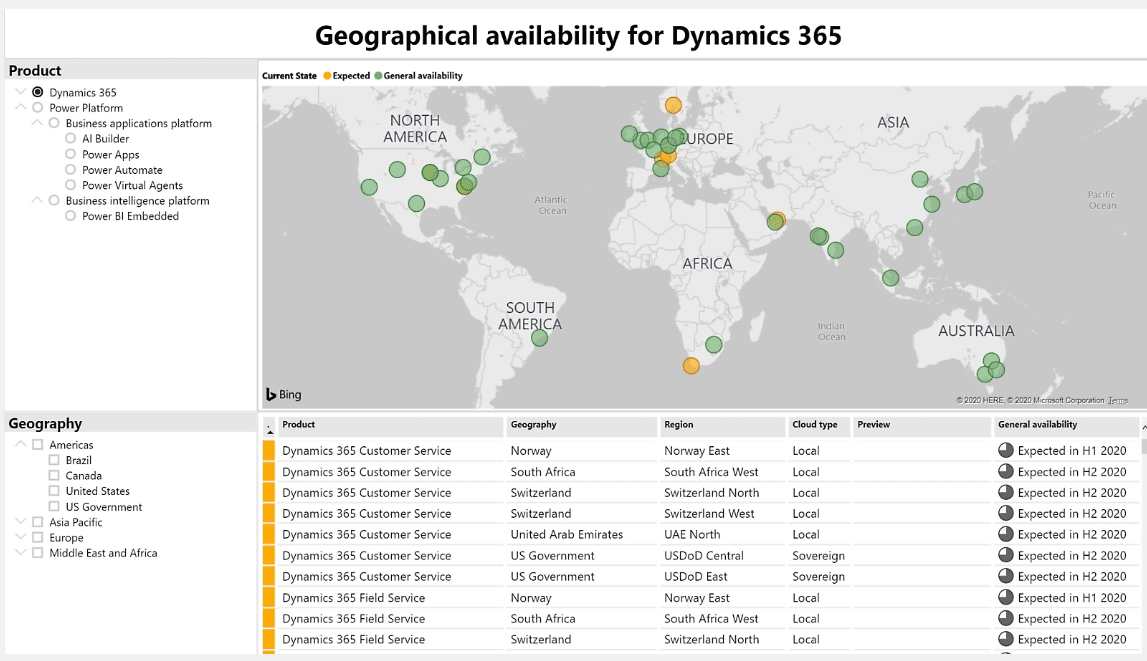The height and width of the screenshot is (661, 1147).
Task: Click orange marker of Customer Service Norway row
Action: pos(268,450)
